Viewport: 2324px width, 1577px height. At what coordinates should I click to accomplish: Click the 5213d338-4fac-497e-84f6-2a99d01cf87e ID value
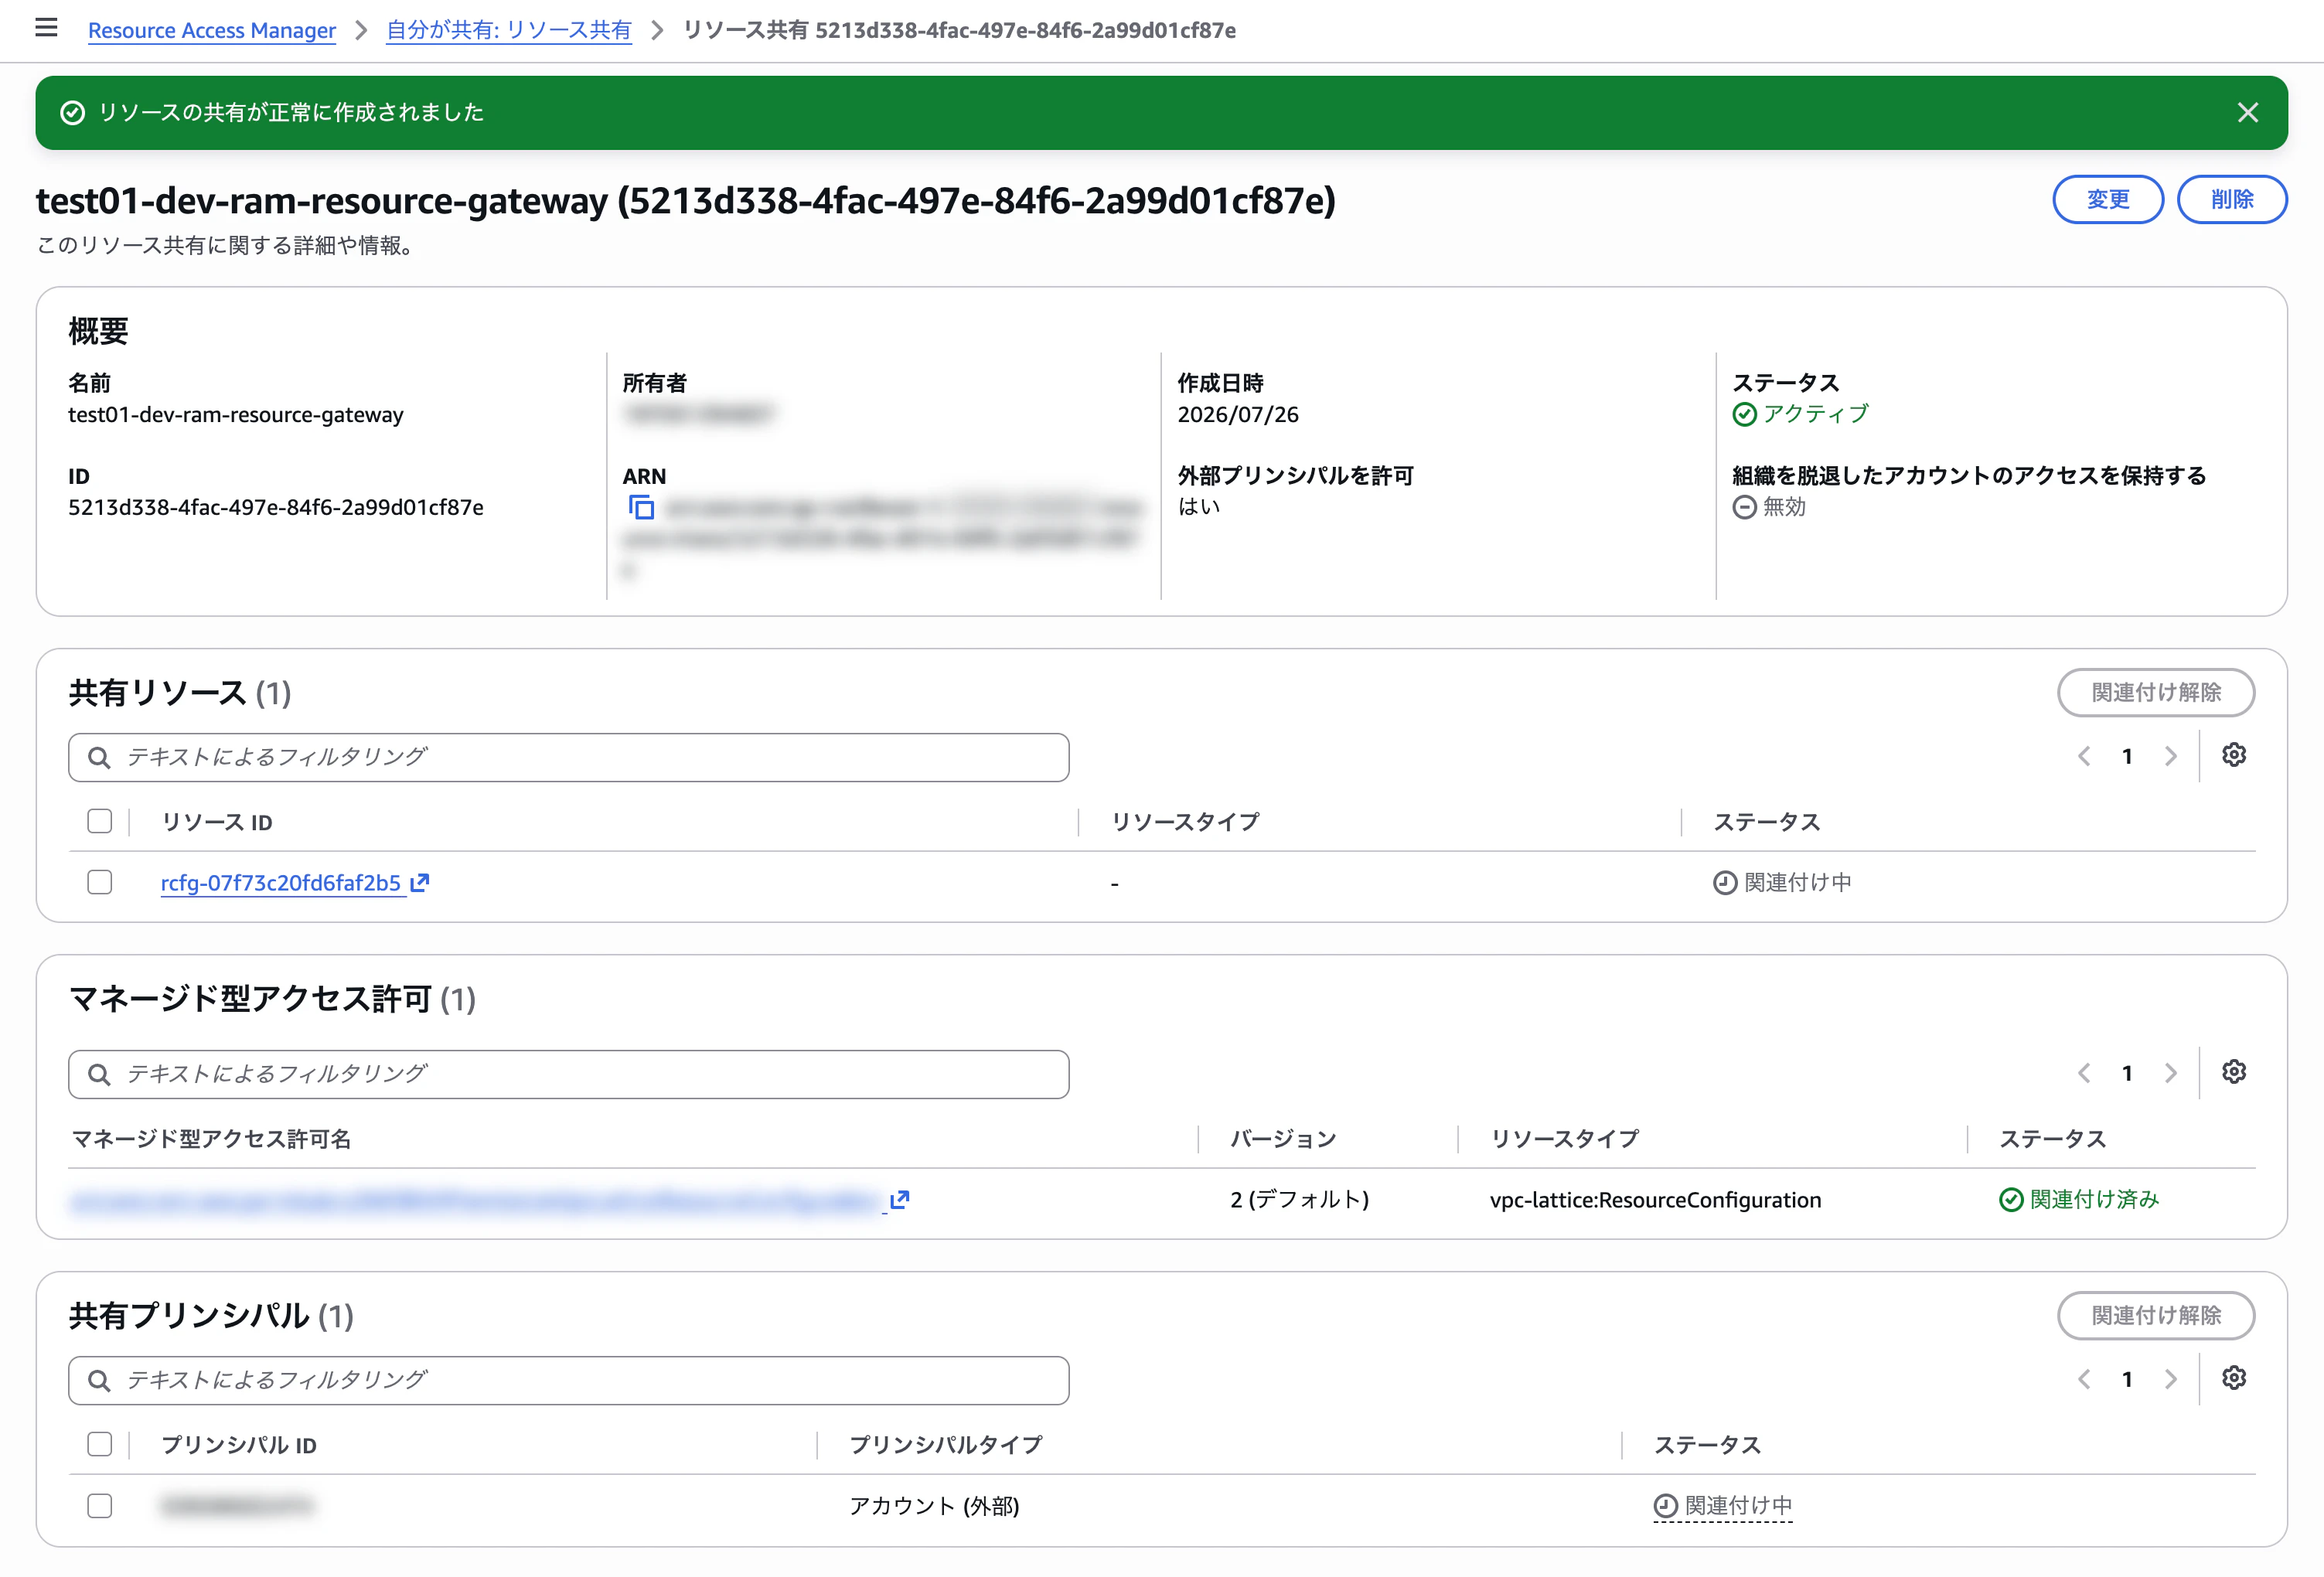coord(276,508)
